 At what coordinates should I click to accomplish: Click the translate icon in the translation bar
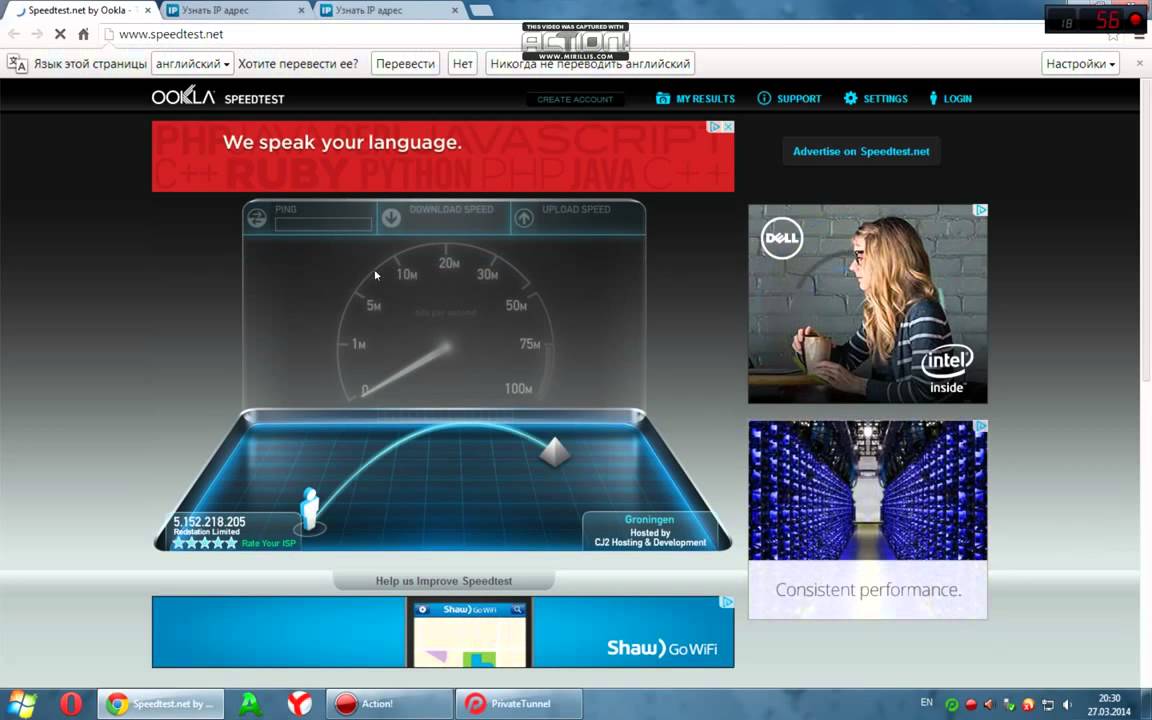click(x=17, y=64)
